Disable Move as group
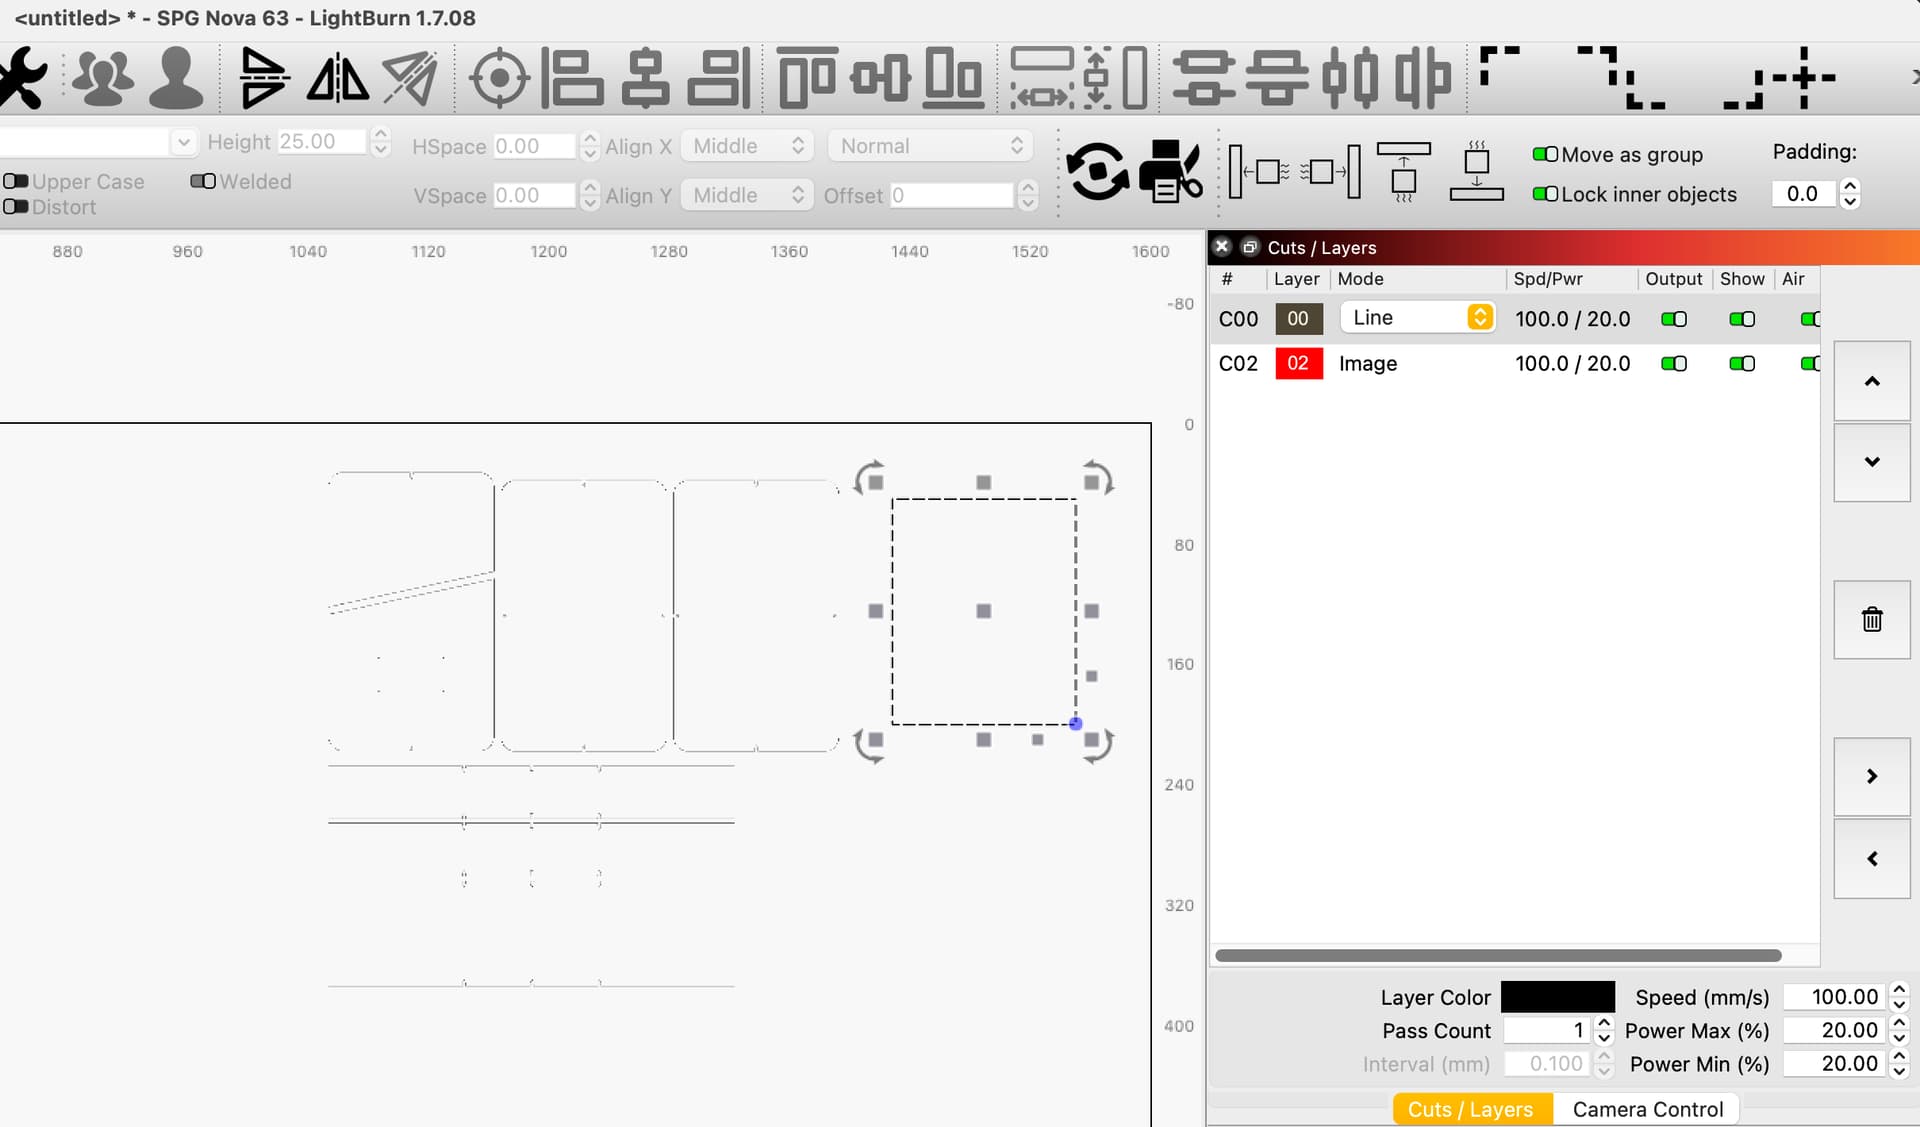The height and width of the screenshot is (1127, 1920). point(1545,154)
